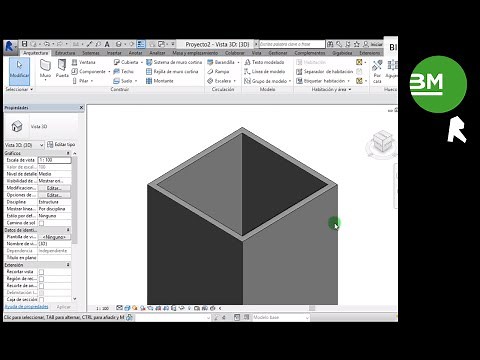Select the Muro wall tool
The width and height of the screenshot is (480, 360).
(x=45, y=69)
